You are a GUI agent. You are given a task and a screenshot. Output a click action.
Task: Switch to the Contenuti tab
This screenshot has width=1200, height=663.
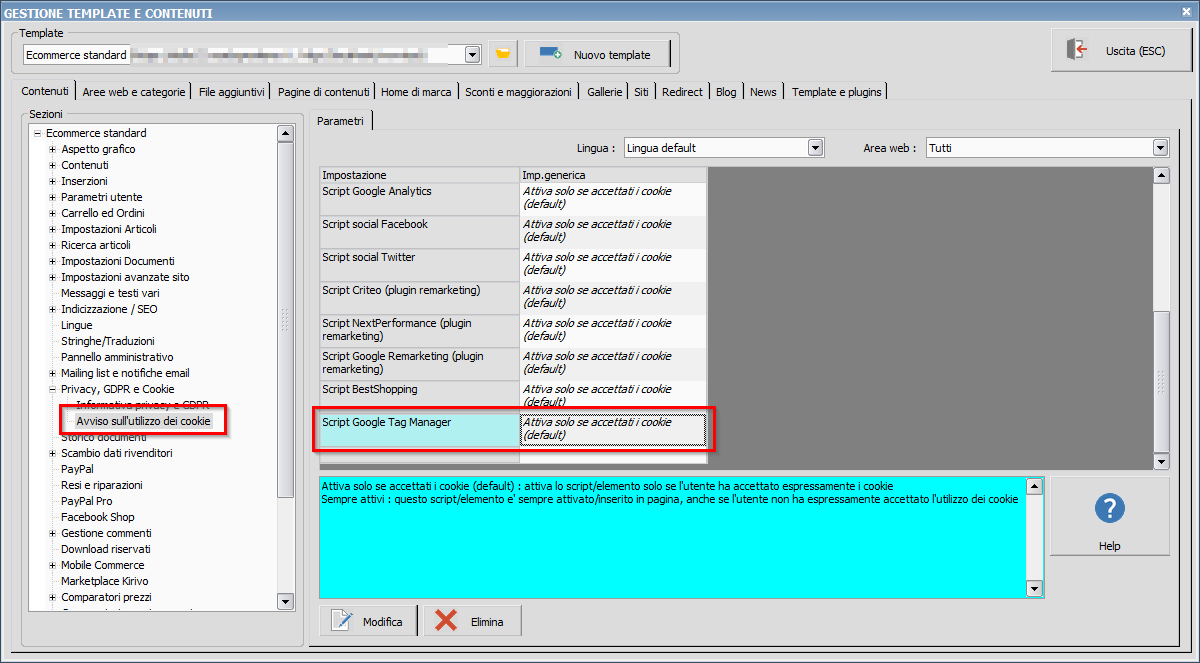coord(45,91)
